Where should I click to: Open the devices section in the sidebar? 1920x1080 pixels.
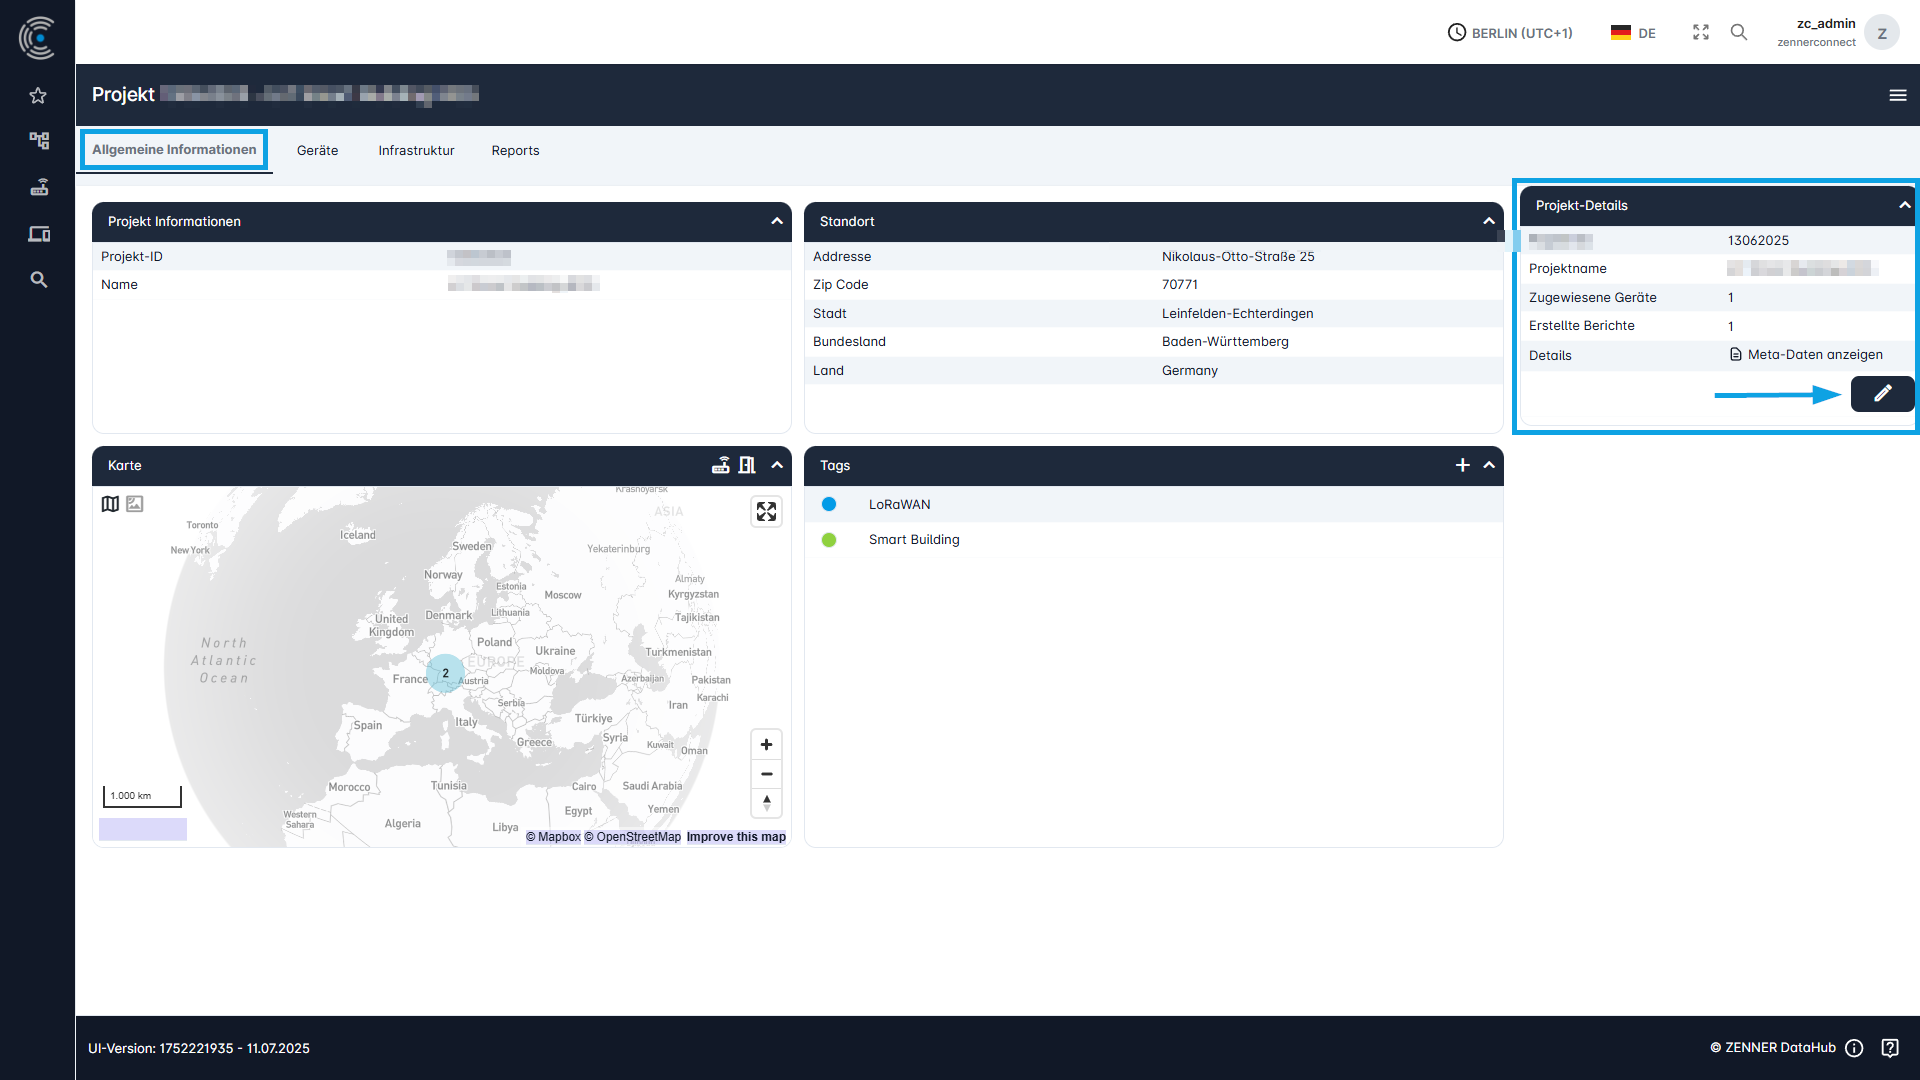pyautogui.click(x=38, y=233)
